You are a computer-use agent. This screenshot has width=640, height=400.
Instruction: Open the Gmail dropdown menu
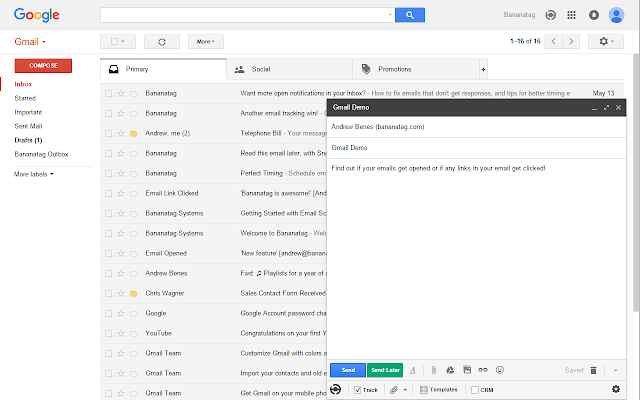click(30, 42)
